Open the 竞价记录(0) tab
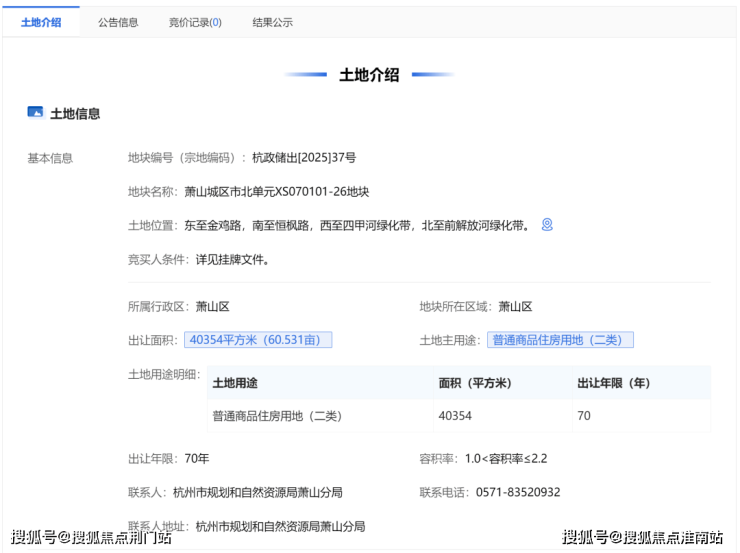The height and width of the screenshot is (553, 740). point(195,22)
